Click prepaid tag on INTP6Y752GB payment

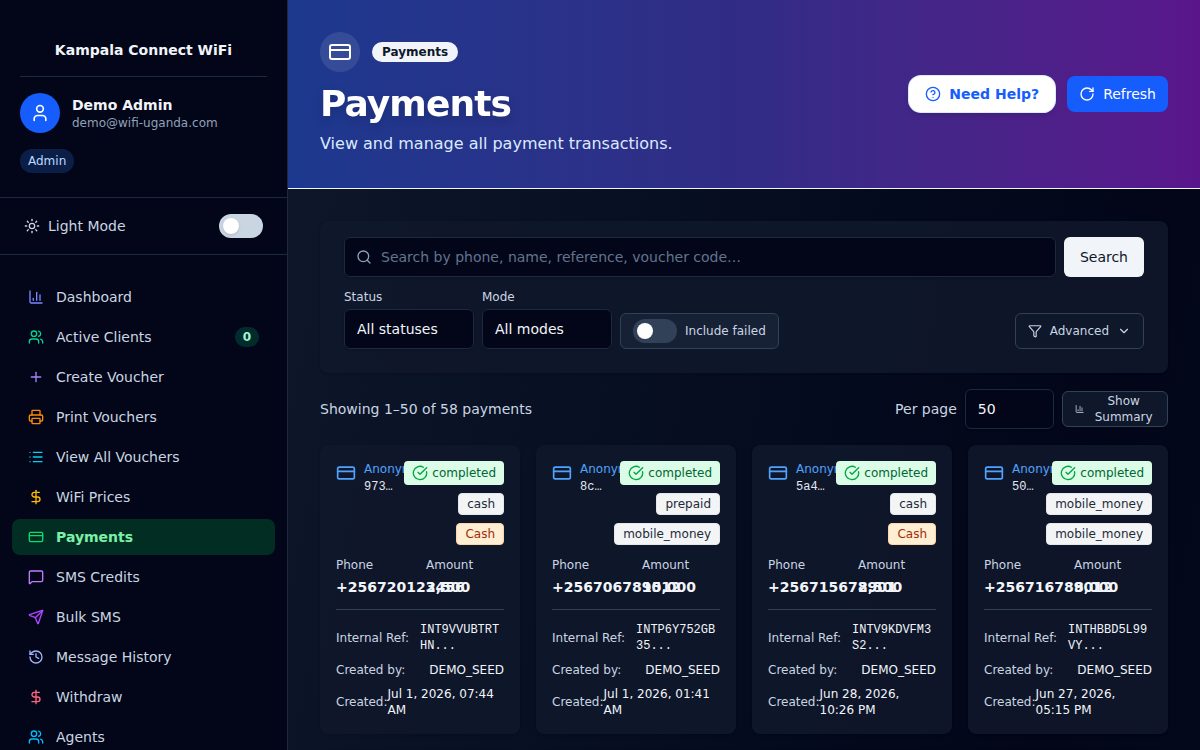(x=688, y=504)
